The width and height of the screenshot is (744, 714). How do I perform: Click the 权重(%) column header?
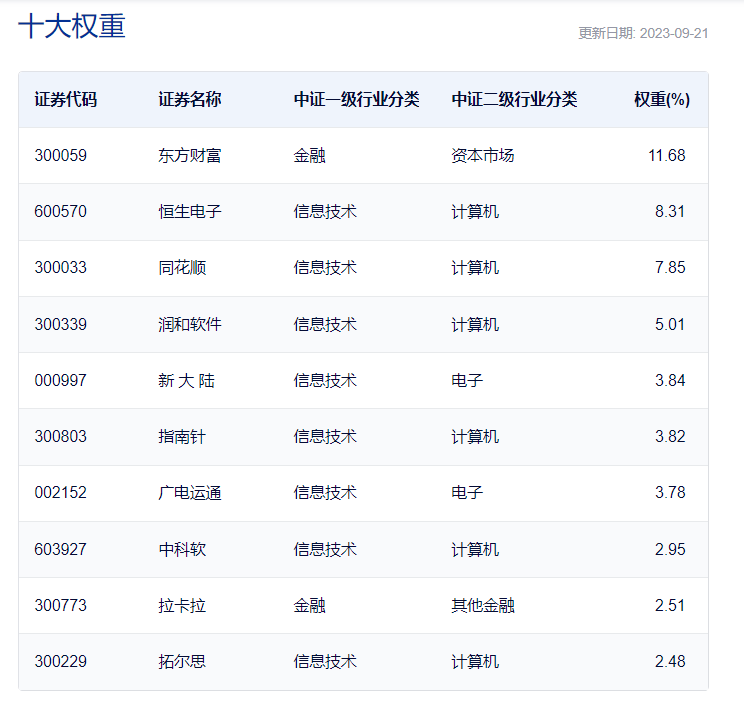tap(661, 100)
